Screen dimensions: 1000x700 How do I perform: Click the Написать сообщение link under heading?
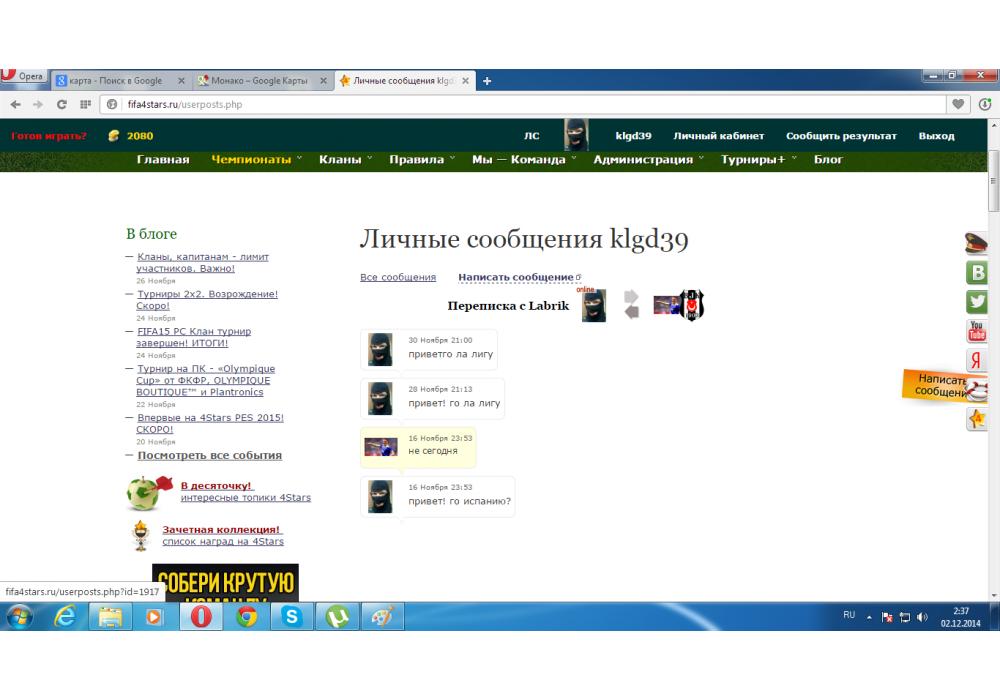(516, 277)
